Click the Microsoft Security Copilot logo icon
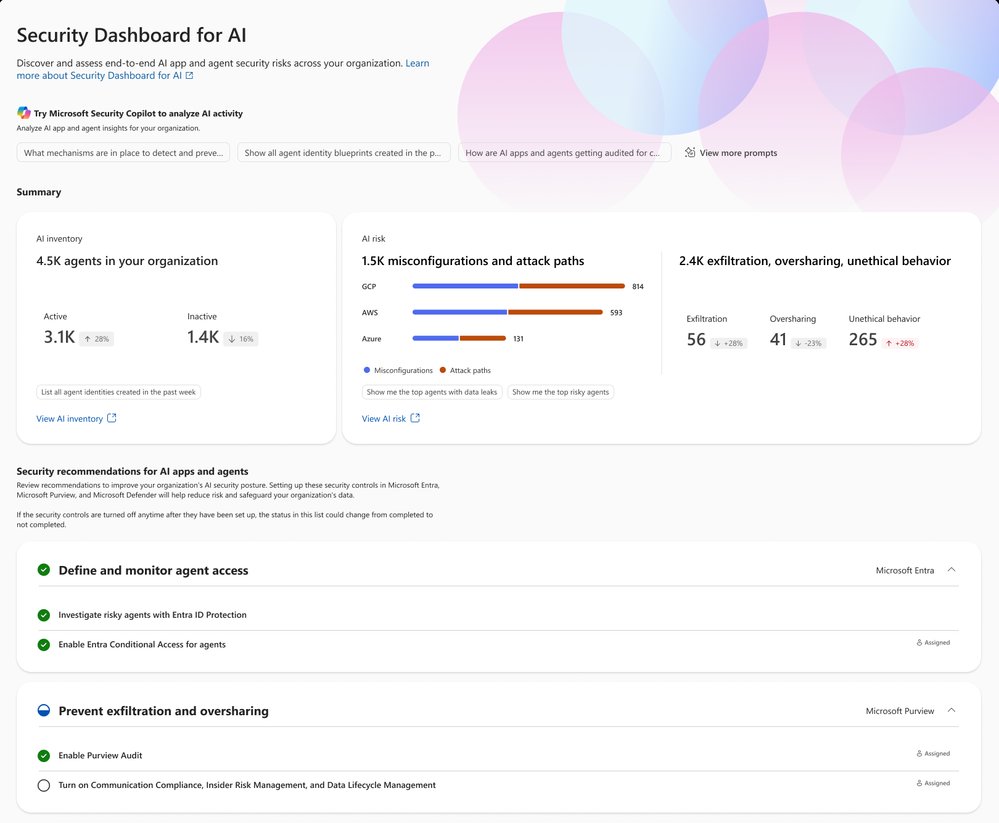Image resolution: width=999 pixels, height=823 pixels. 24,113
